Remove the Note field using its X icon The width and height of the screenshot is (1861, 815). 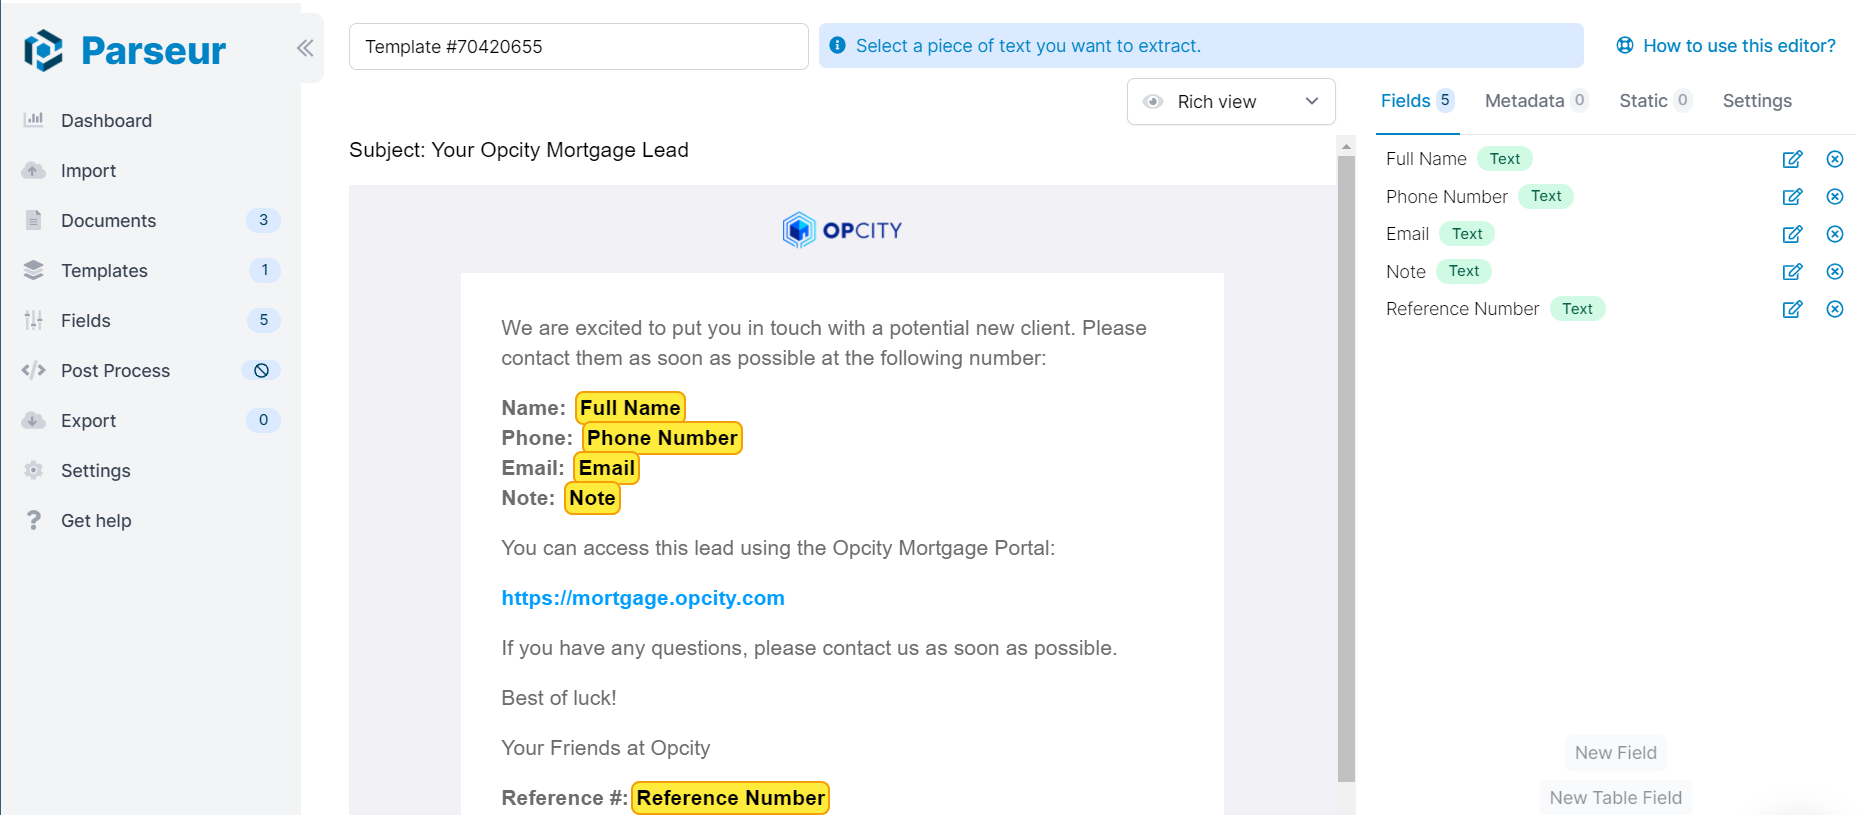tap(1835, 272)
